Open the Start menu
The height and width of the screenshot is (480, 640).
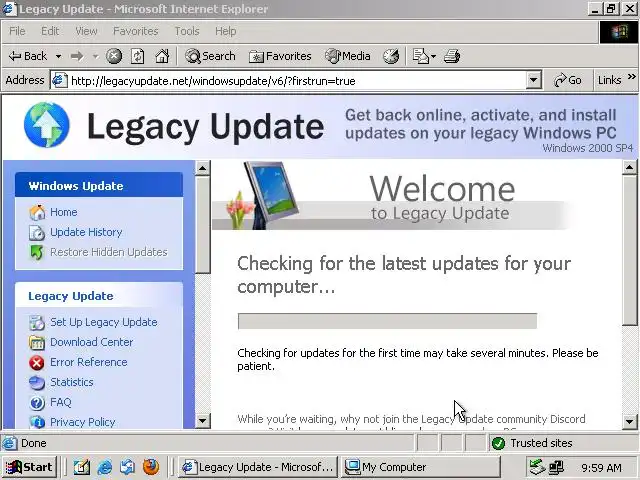pos(30,467)
